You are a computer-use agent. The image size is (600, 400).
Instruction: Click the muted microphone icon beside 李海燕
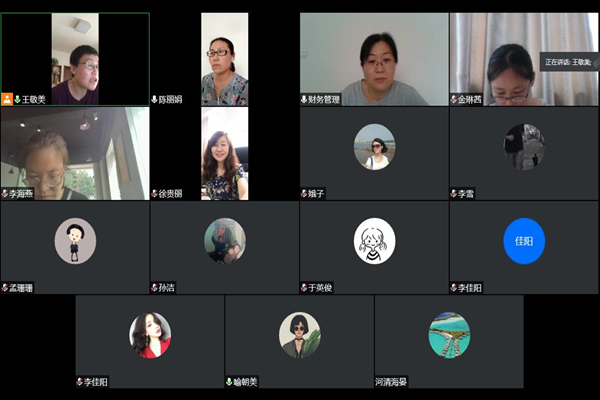5,194
